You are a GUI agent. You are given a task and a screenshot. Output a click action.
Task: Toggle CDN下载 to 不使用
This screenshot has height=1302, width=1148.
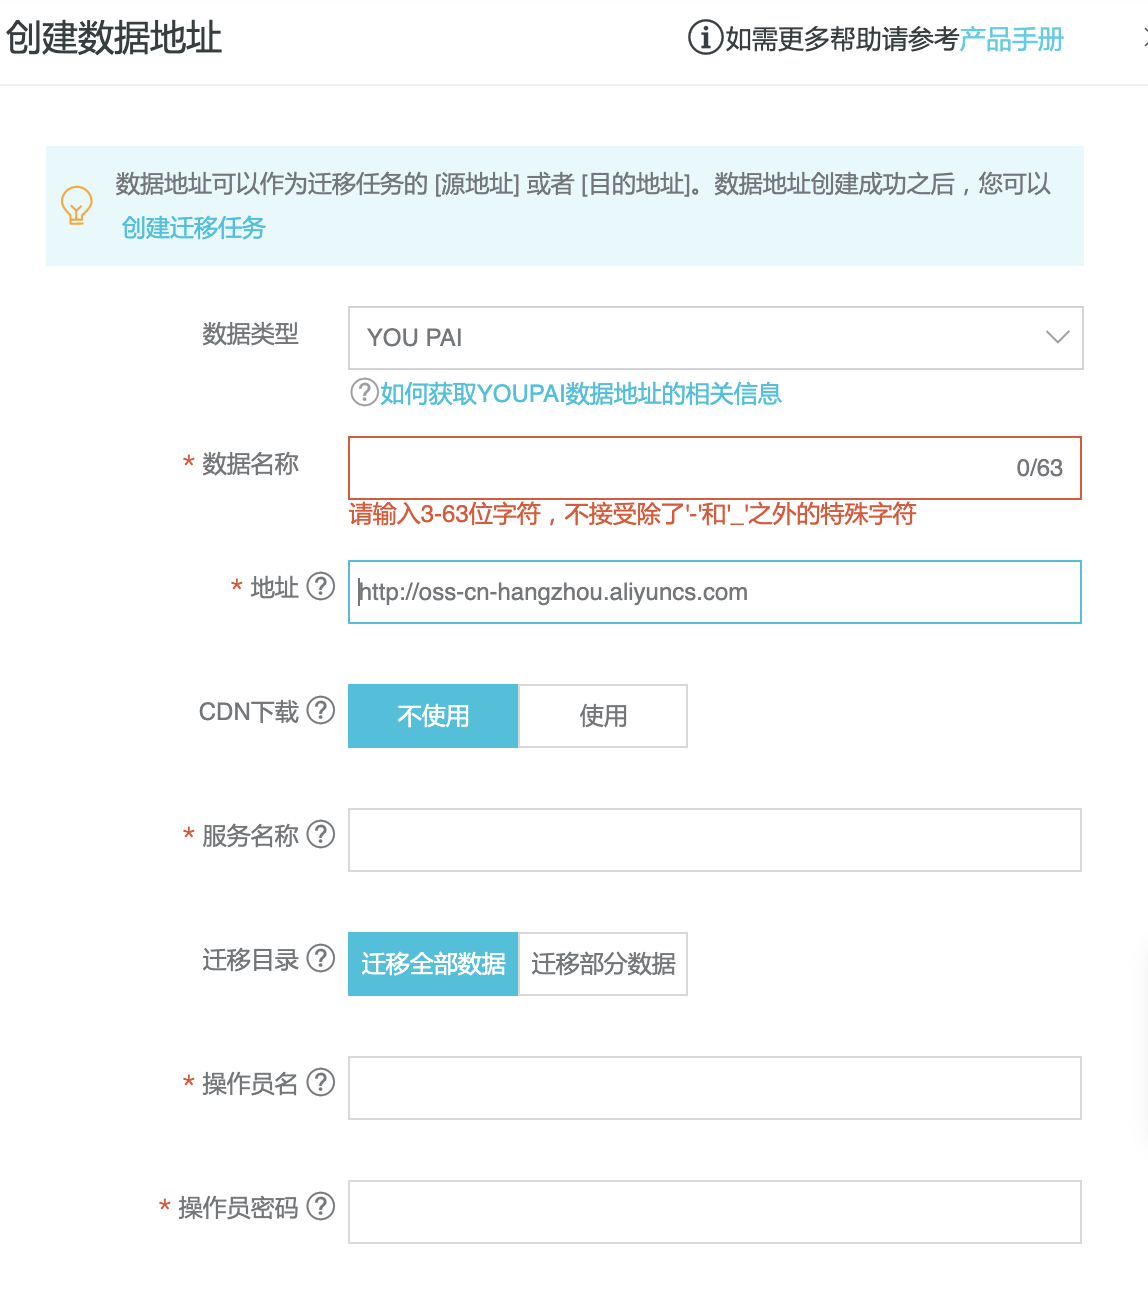(432, 715)
